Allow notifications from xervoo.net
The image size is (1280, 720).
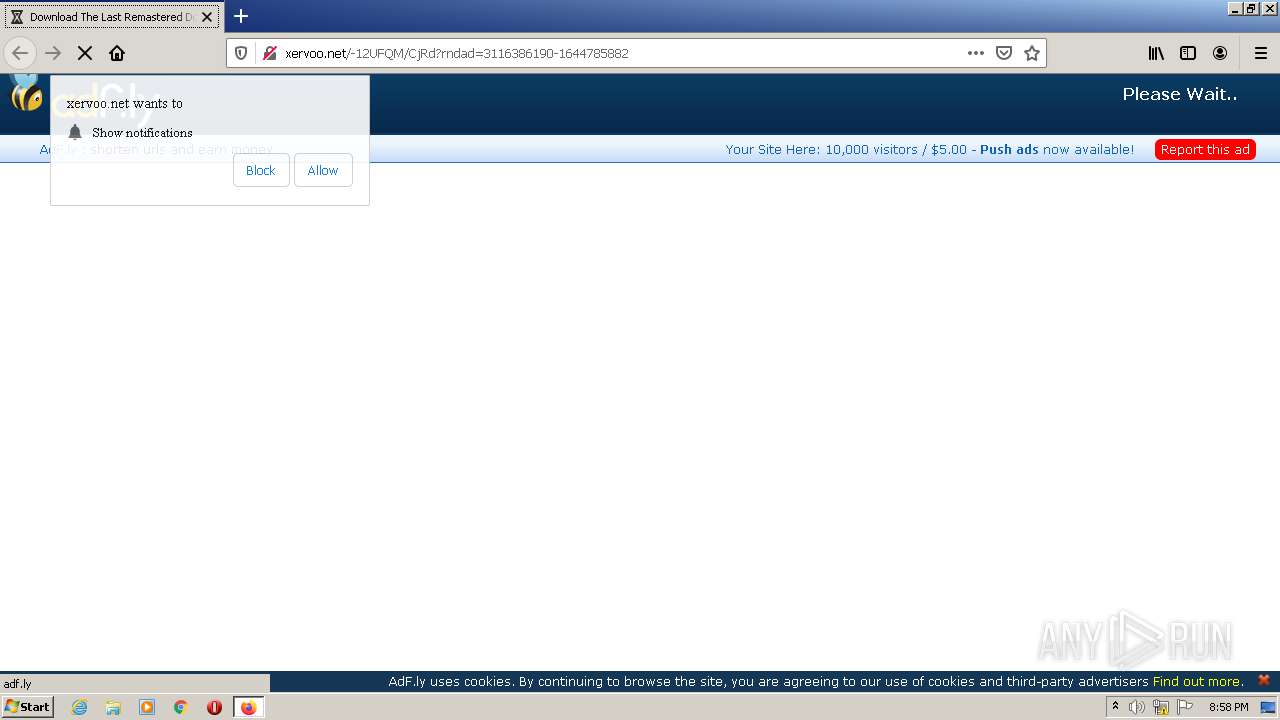tap(323, 170)
